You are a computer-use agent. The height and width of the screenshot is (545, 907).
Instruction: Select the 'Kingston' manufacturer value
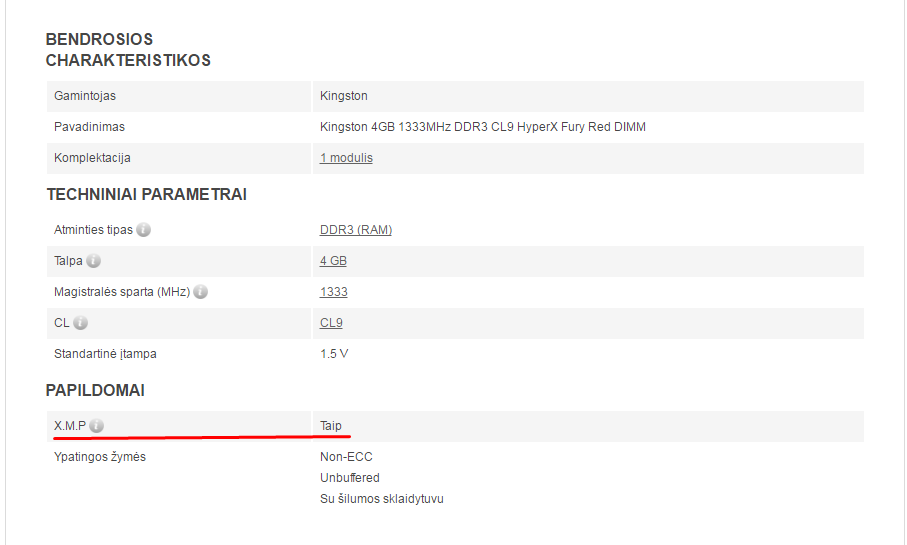pos(344,96)
